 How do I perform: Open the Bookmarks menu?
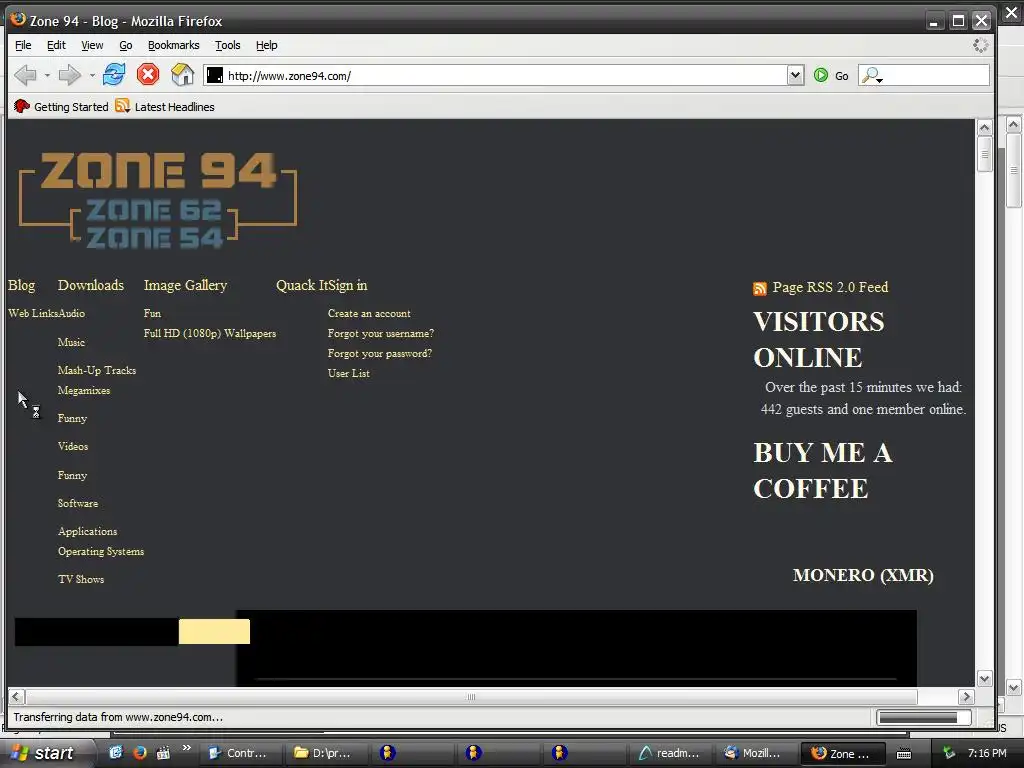pyautogui.click(x=174, y=45)
